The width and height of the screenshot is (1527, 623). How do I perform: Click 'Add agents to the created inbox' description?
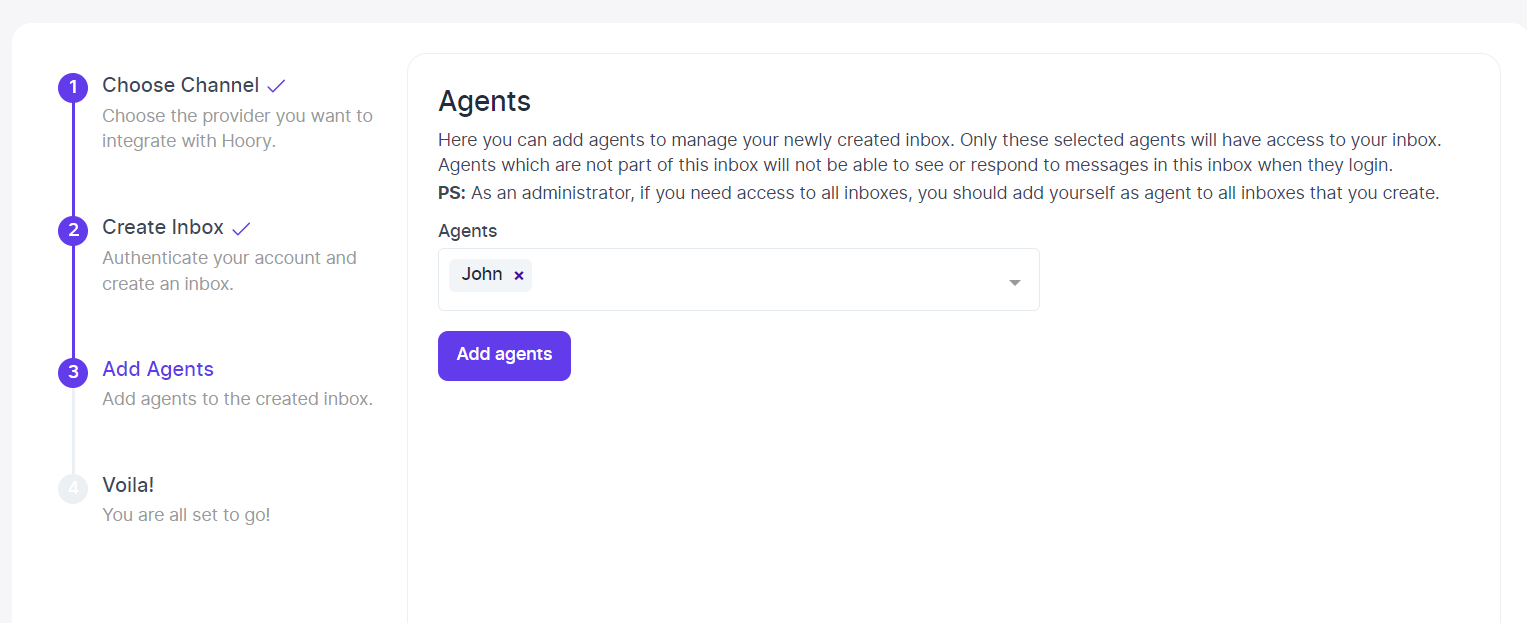tap(237, 399)
